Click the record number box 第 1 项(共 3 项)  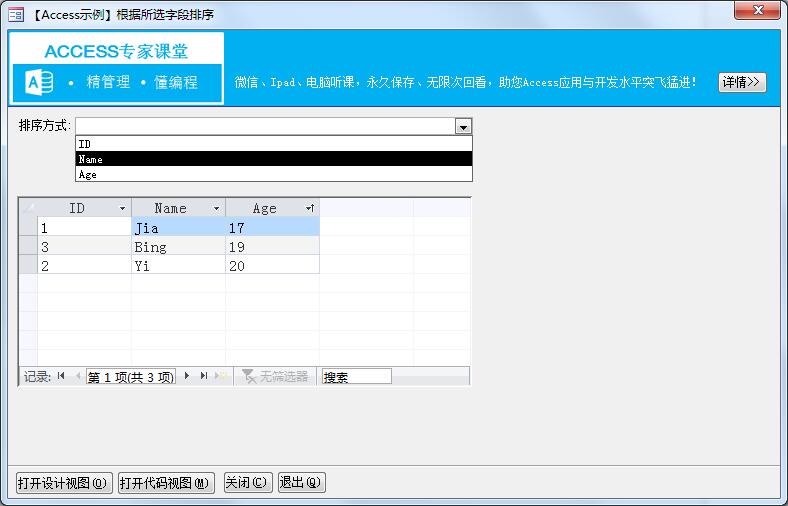[x=131, y=377]
